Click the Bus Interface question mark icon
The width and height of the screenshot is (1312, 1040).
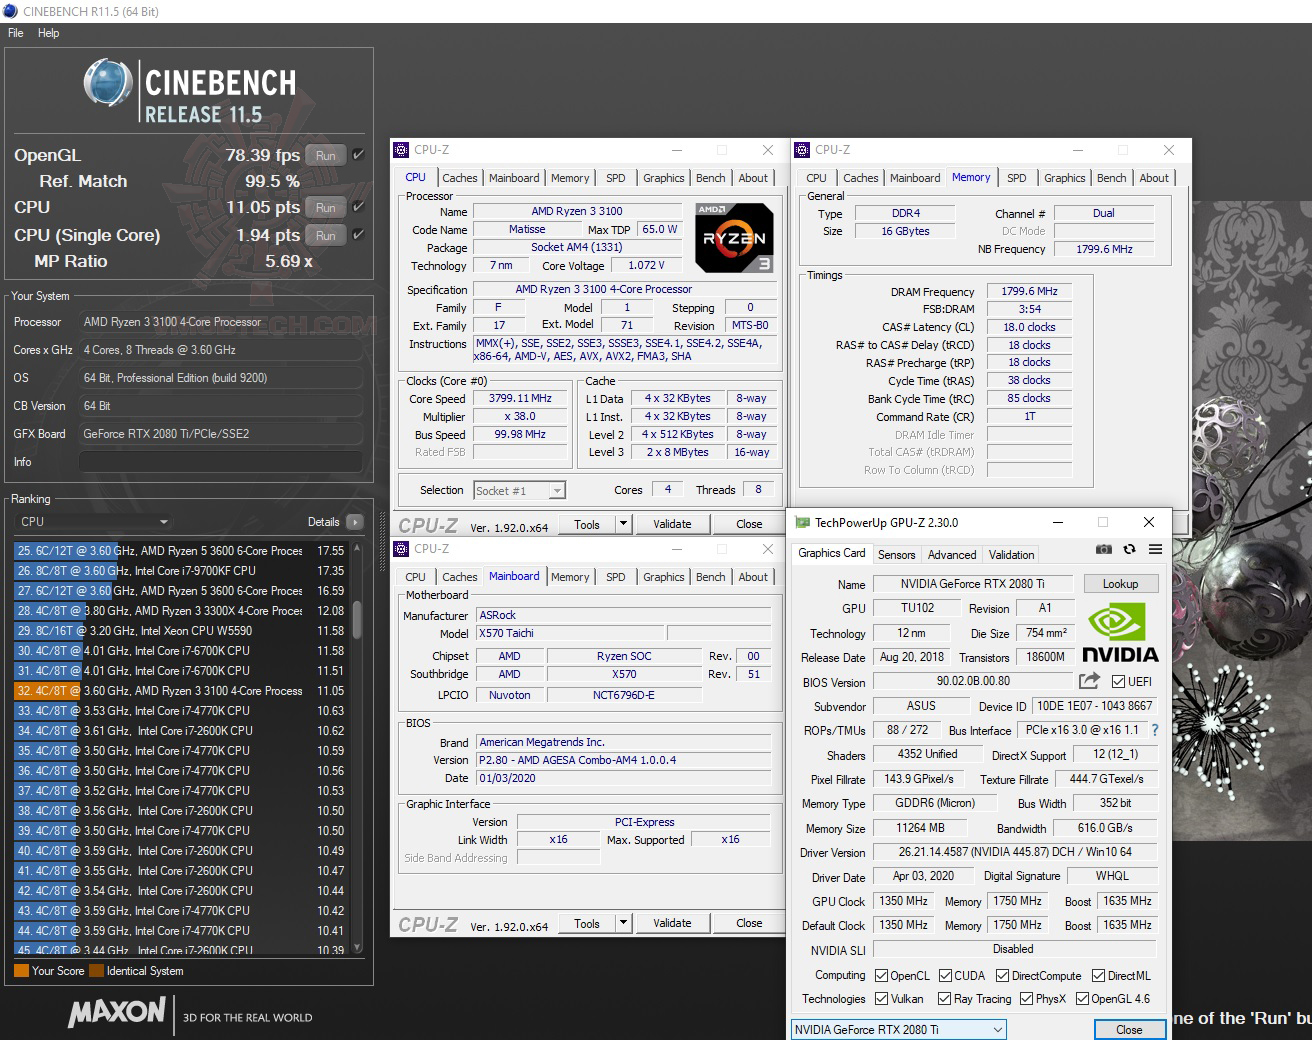pos(1155,730)
